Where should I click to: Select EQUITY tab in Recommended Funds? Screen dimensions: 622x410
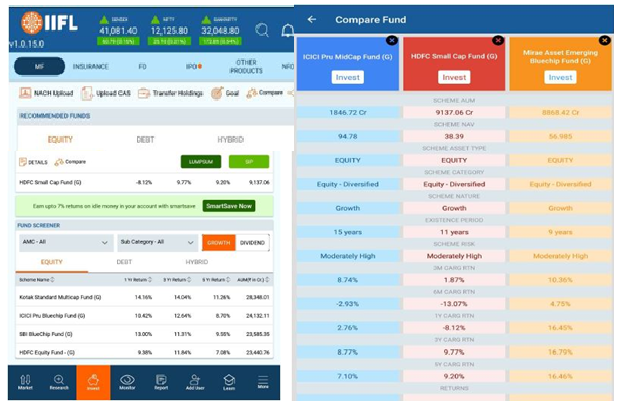[60, 140]
